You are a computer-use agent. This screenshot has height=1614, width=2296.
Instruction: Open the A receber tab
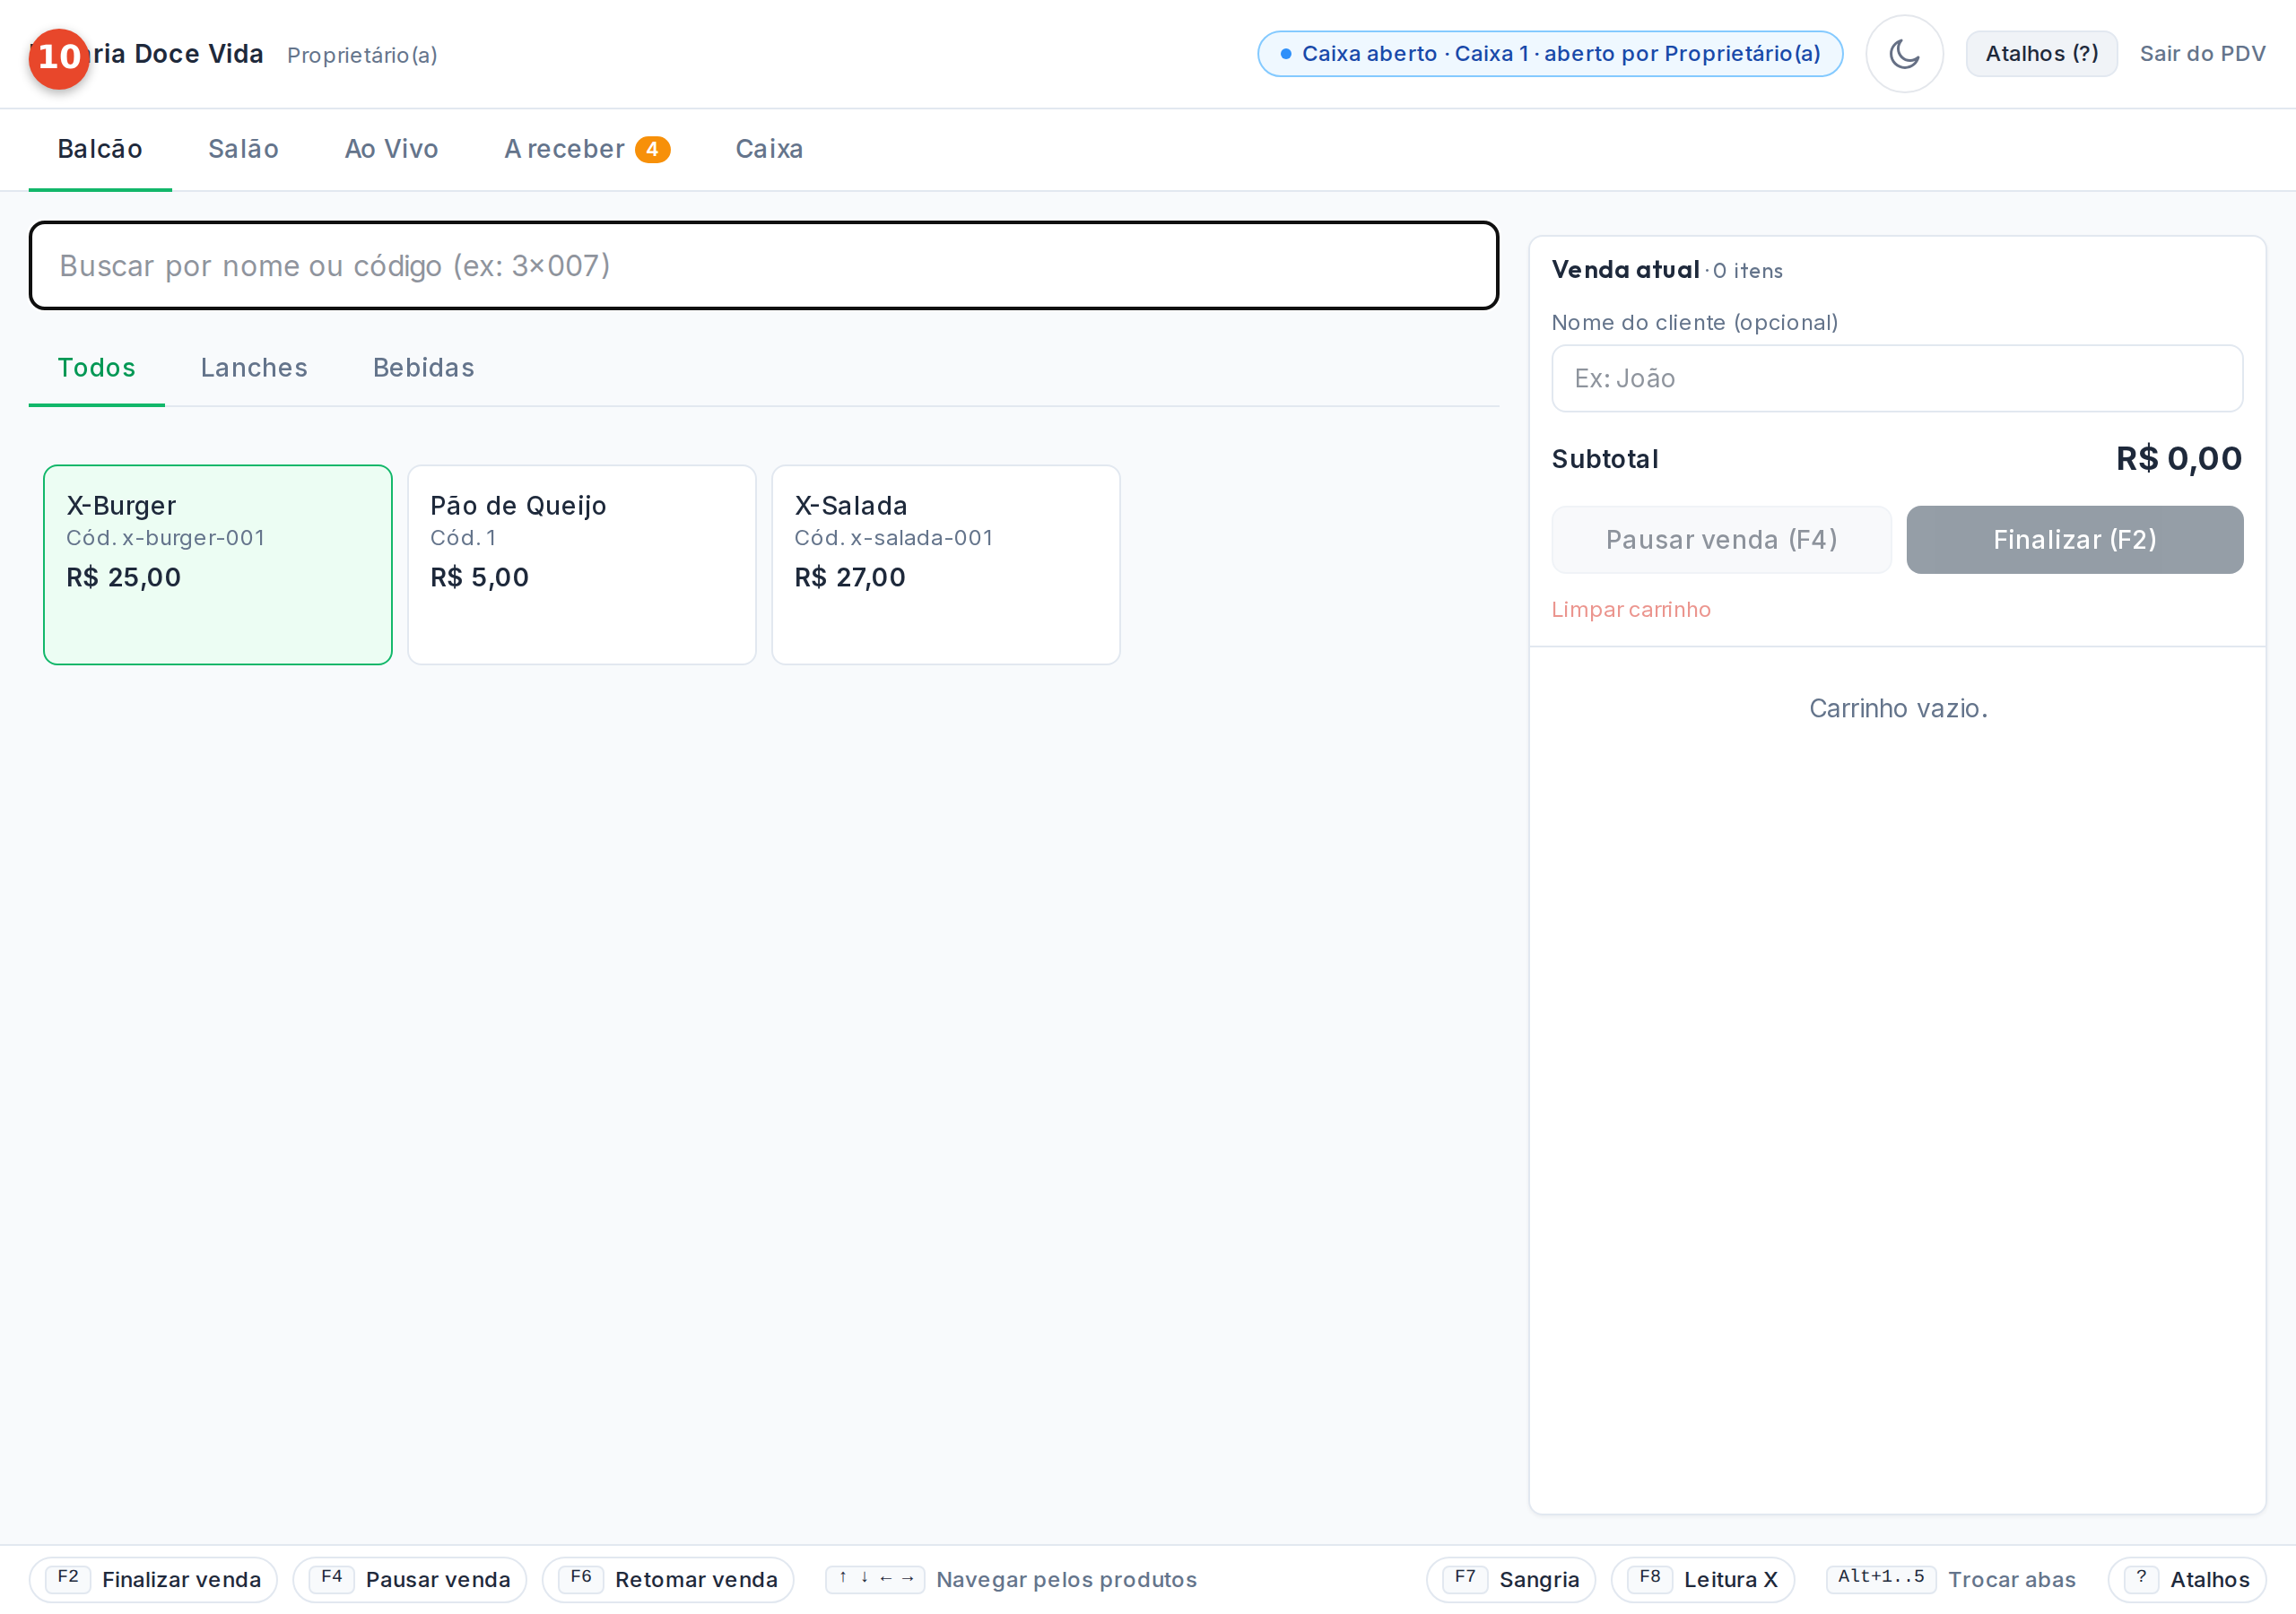point(587,149)
